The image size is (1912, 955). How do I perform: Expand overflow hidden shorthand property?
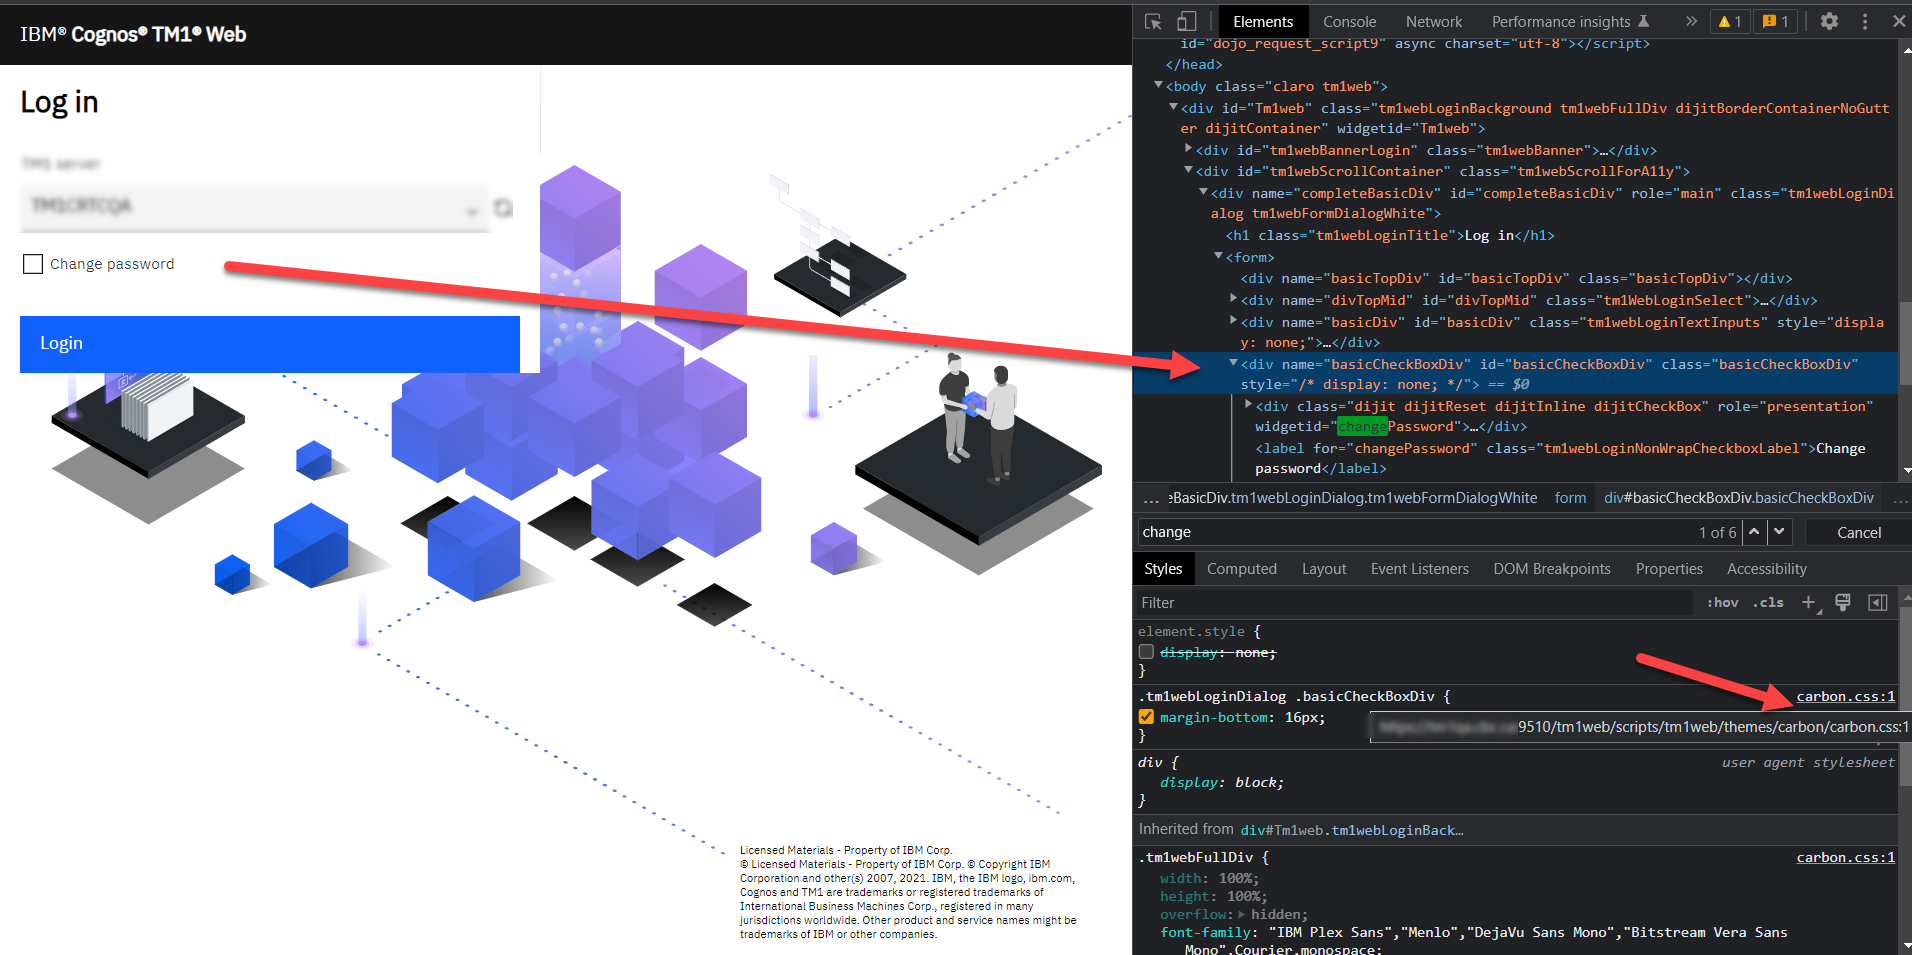click(x=1242, y=914)
